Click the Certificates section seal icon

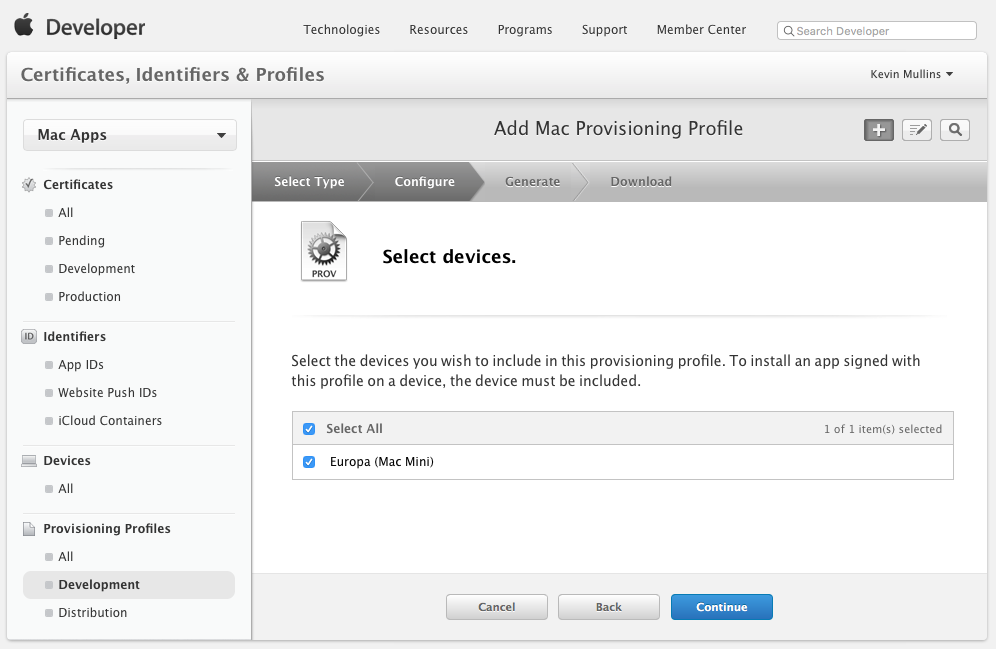29,185
